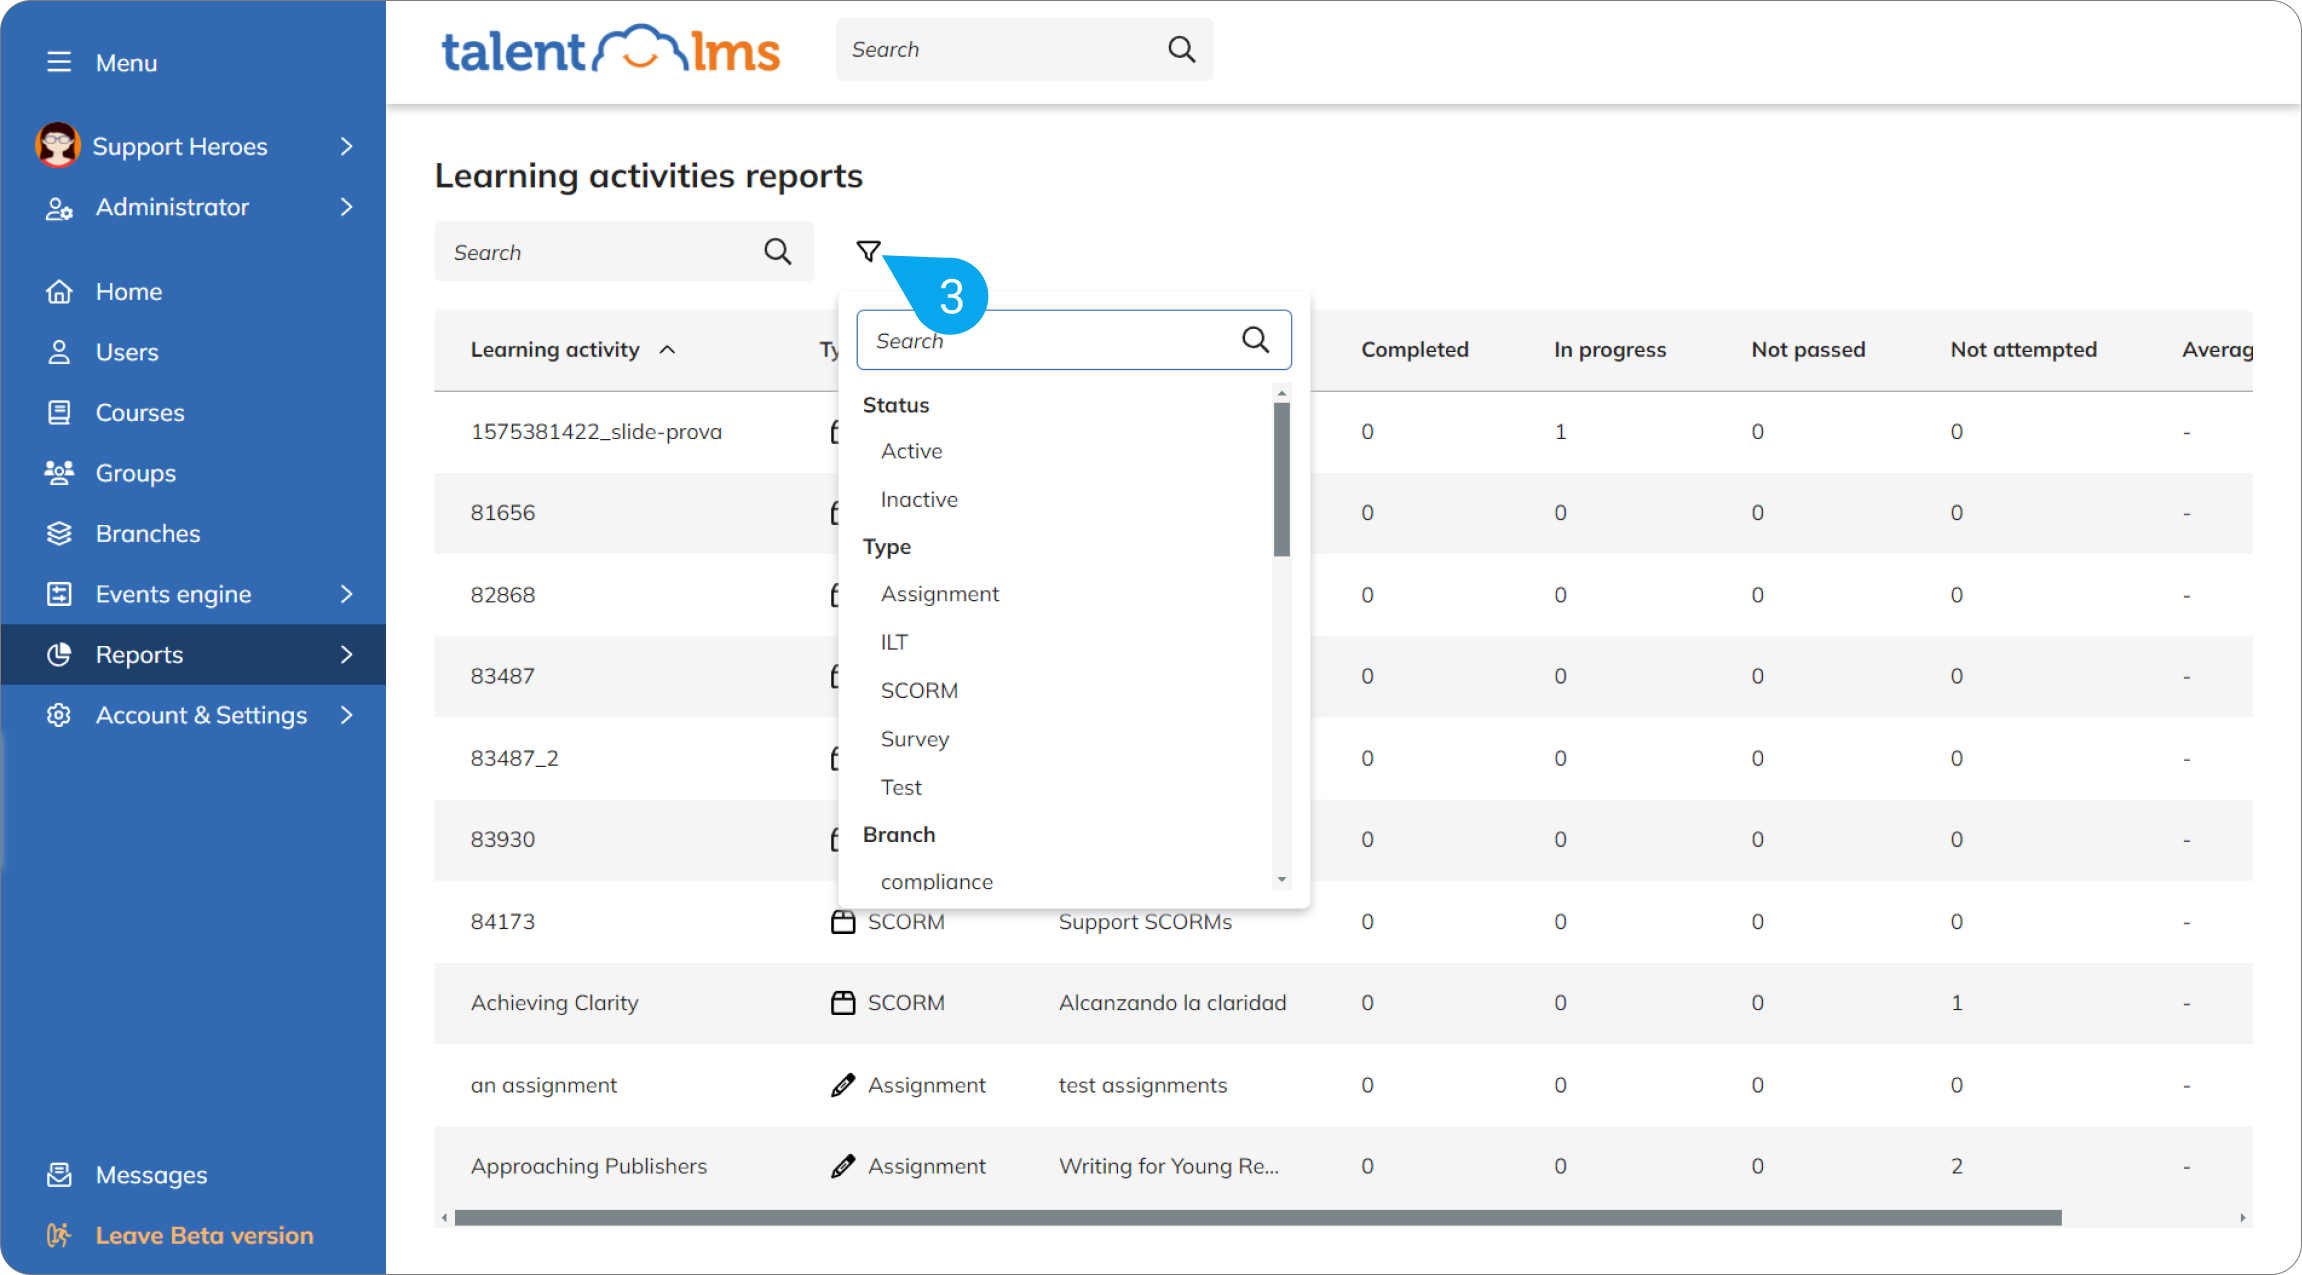Open Branches via layers icon
The width and height of the screenshot is (2302, 1275).
tap(59, 534)
